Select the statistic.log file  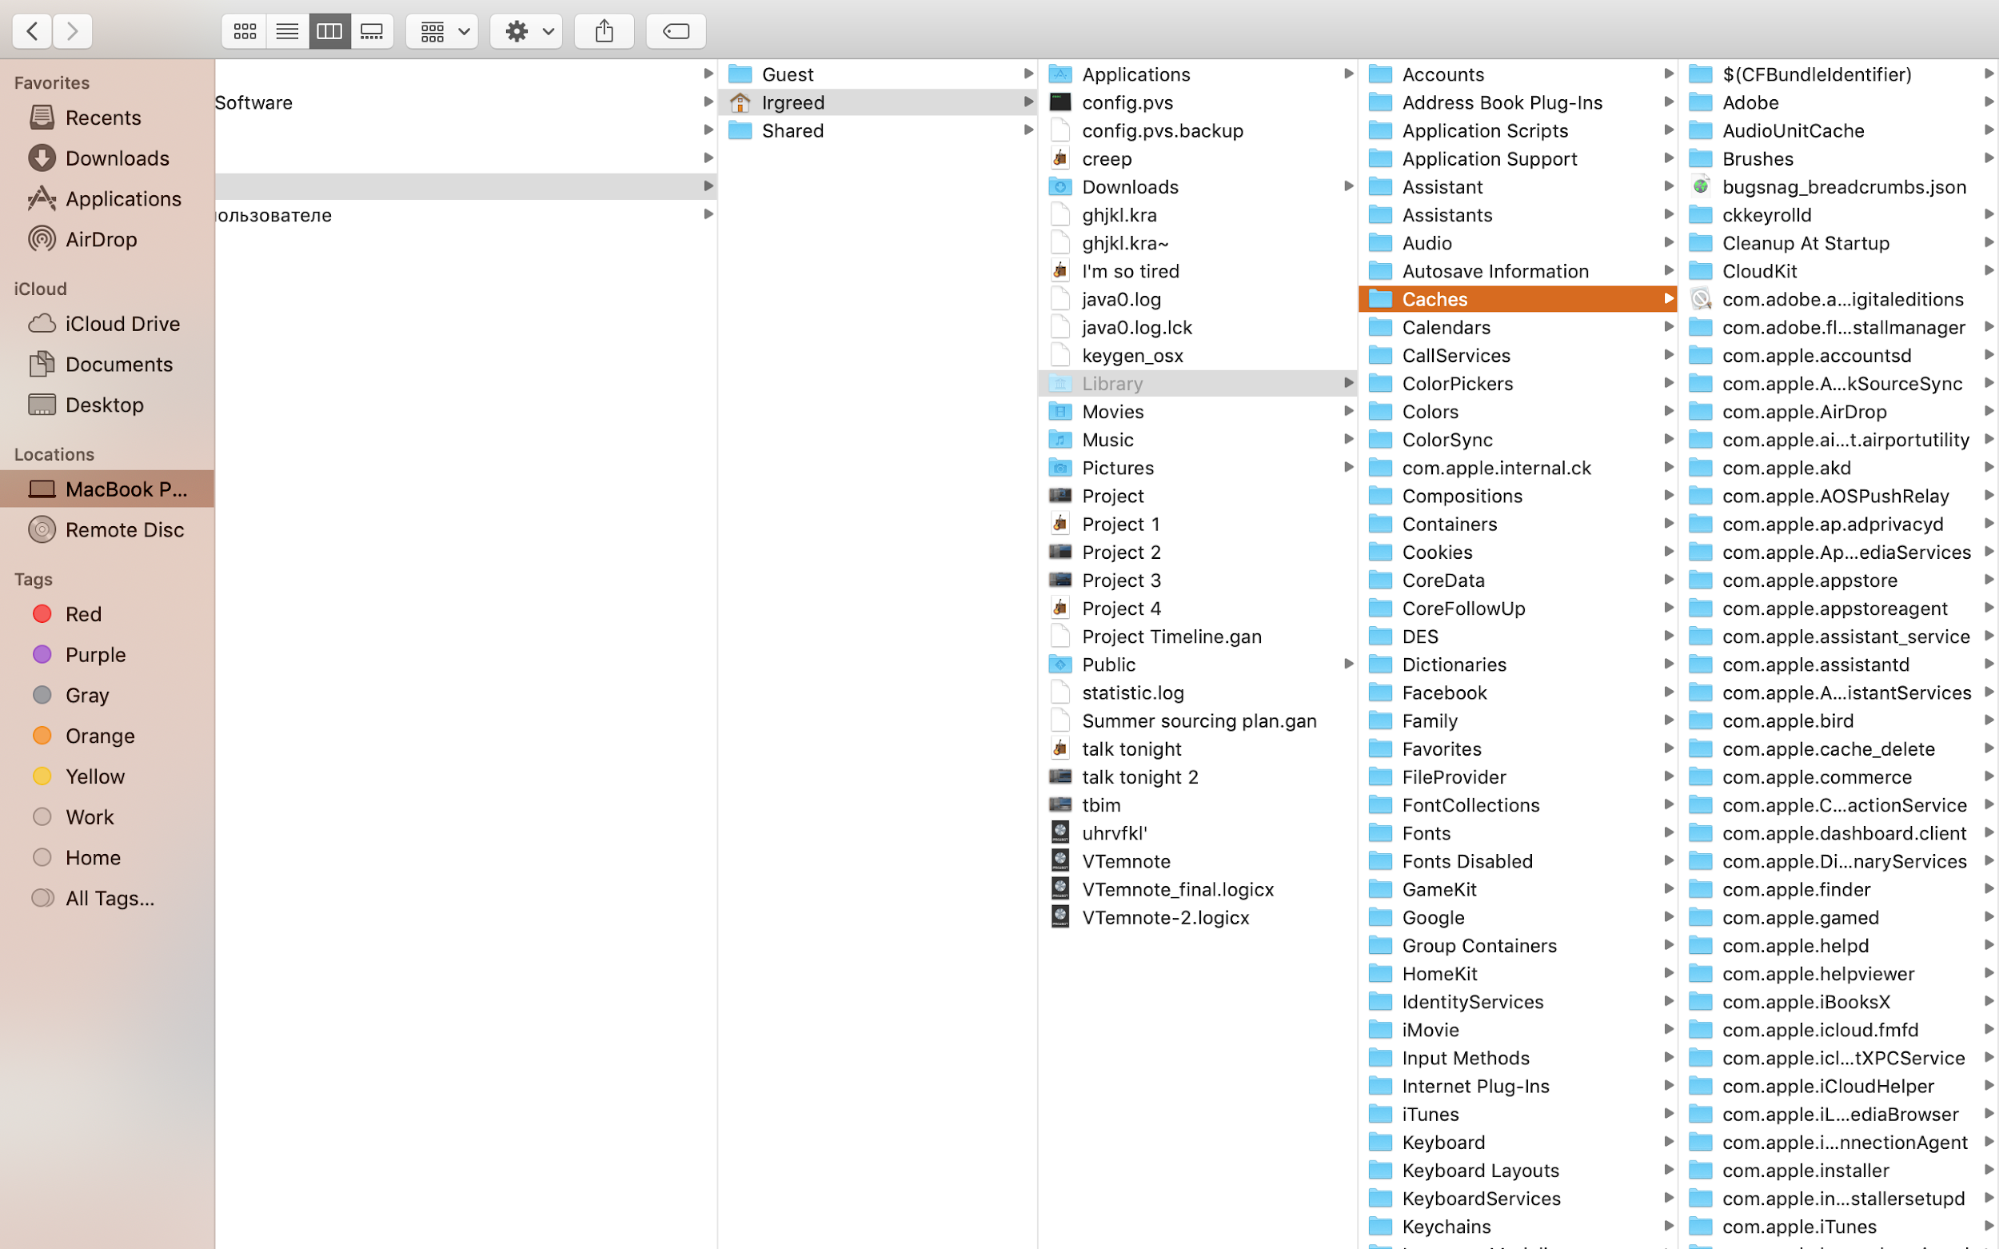pyautogui.click(x=1198, y=692)
